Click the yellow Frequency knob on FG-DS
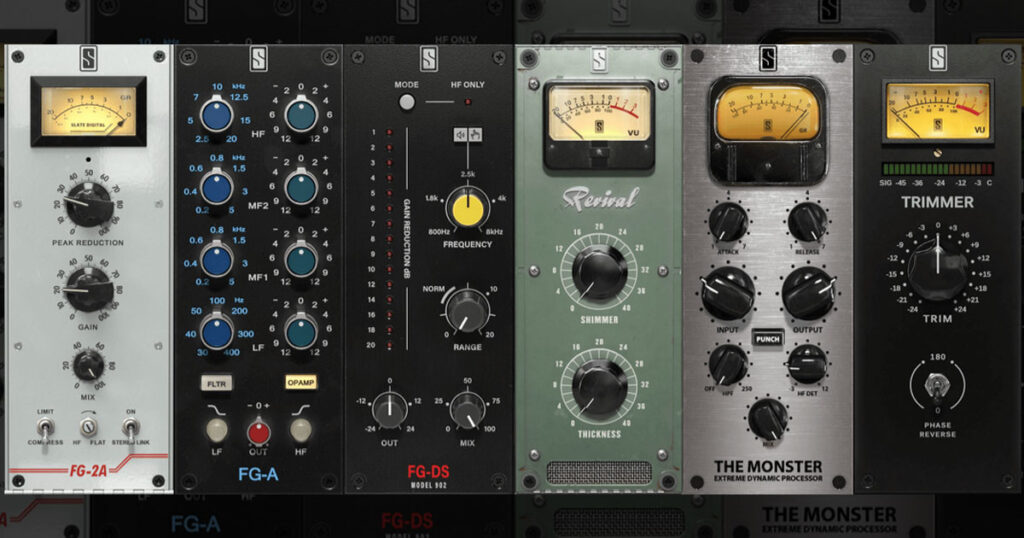This screenshot has width=1024, height=538. point(463,209)
